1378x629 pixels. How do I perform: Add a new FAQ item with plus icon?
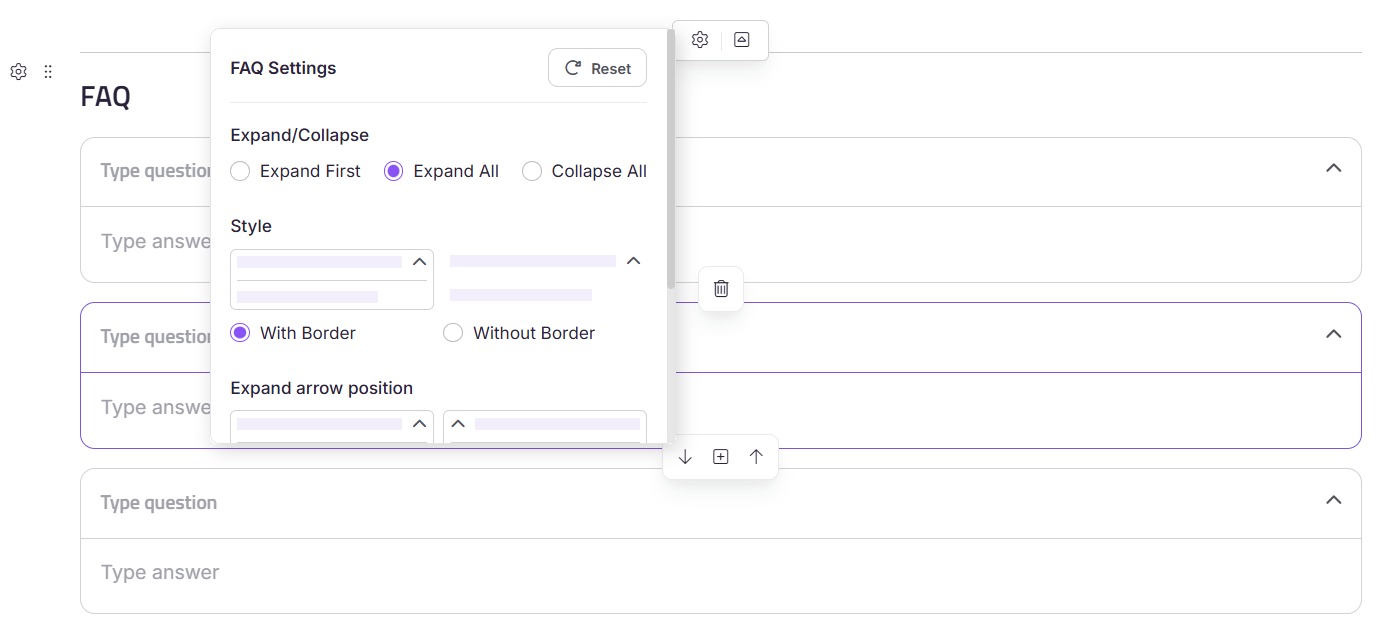click(721, 457)
